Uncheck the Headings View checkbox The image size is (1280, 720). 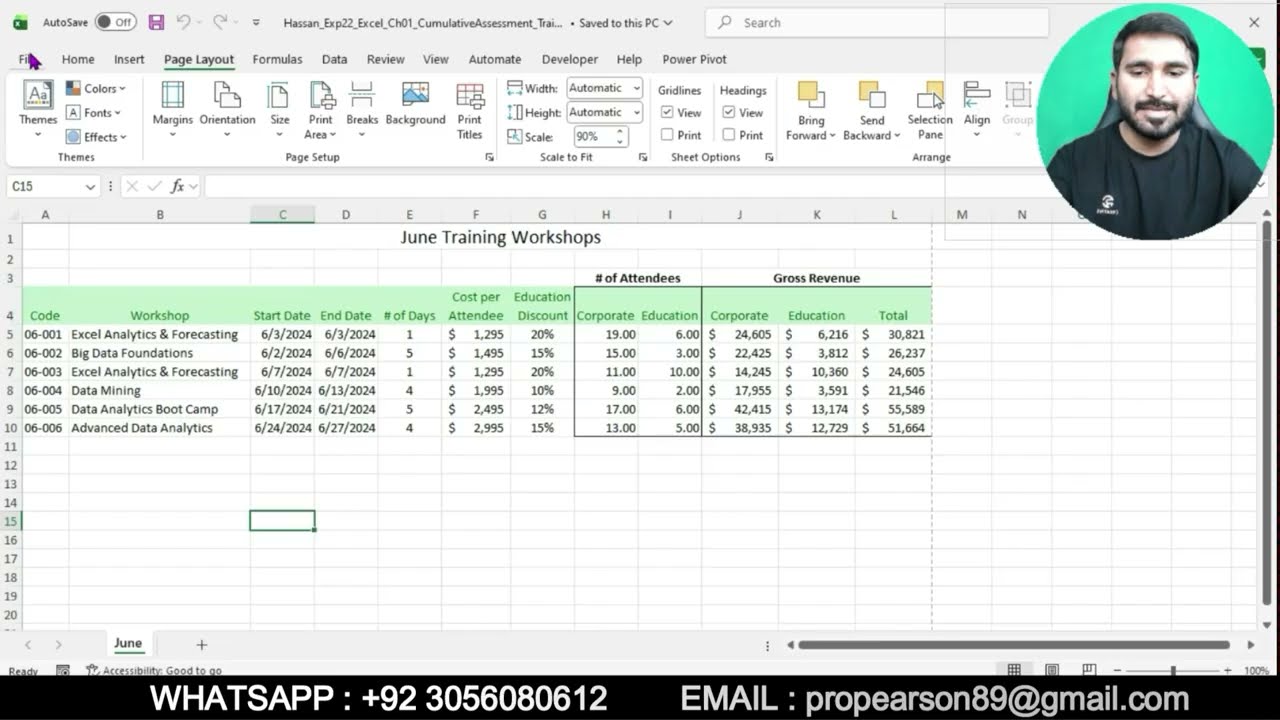729,112
